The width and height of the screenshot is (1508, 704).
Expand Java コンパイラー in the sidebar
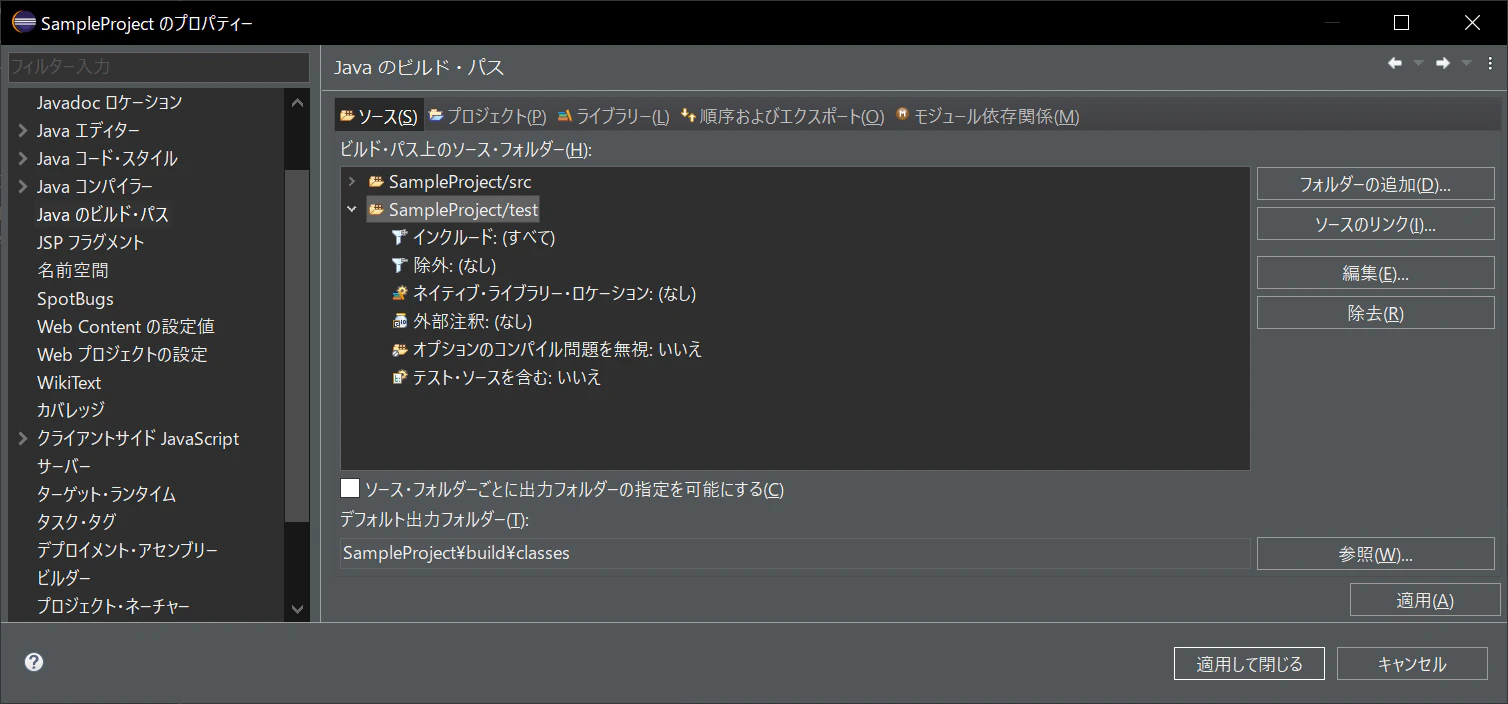point(22,186)
